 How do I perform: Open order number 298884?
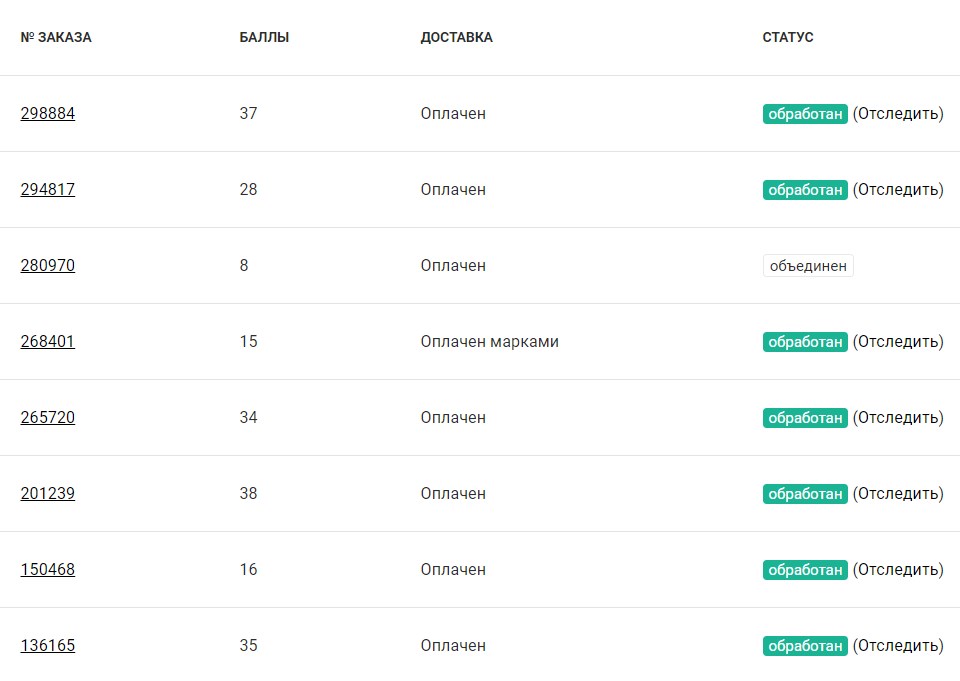coord(48,113)
